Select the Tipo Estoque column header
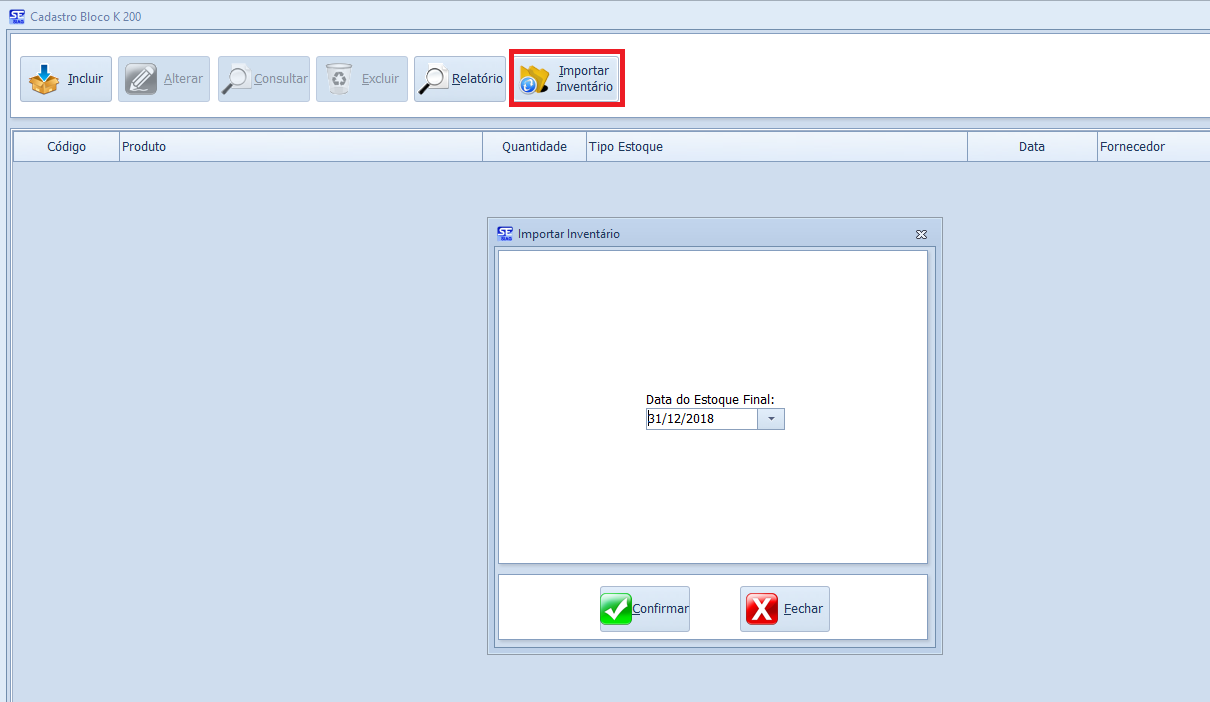Viewport: 1210px width, 702px height. 776,147
